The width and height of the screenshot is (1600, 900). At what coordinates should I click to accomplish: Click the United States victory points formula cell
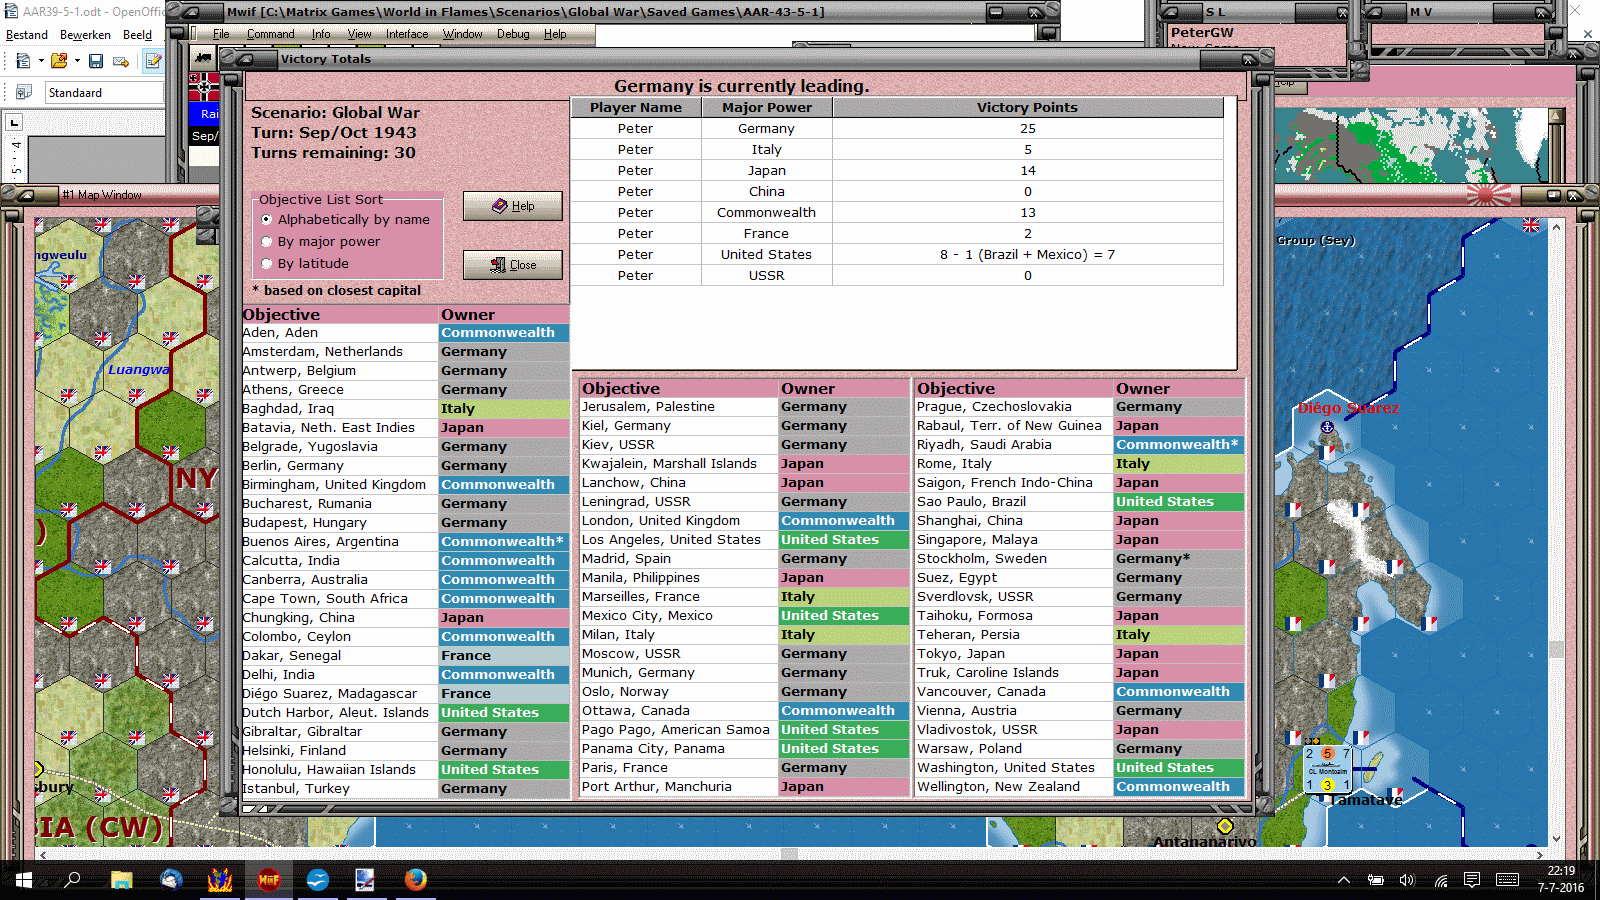pos(1028,255)
